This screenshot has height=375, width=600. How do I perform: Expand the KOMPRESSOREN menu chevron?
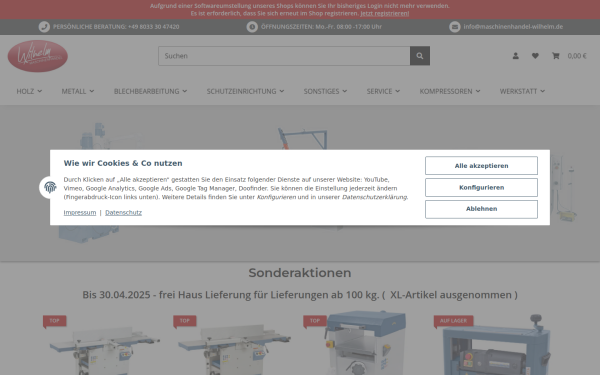478,91
